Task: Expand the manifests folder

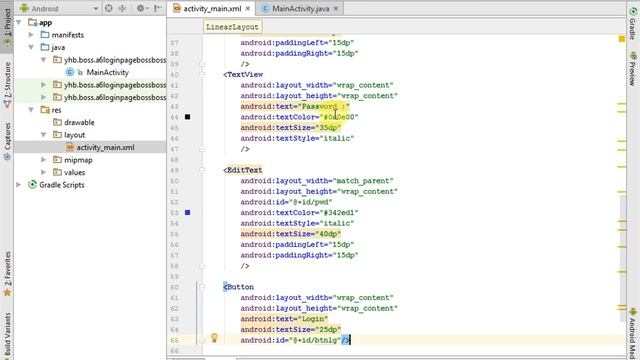Action: tap(31, 35)
